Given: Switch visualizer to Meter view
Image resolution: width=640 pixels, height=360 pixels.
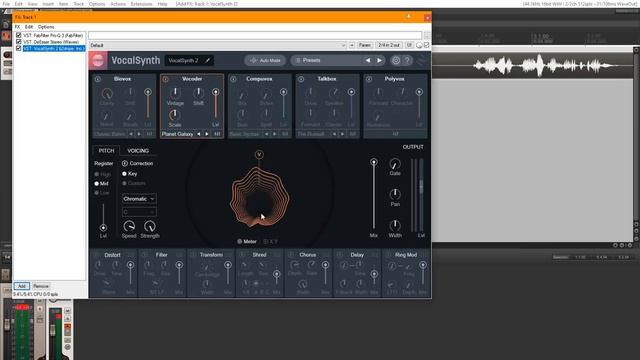Looking at the screenshot, I should coord(247,242).
